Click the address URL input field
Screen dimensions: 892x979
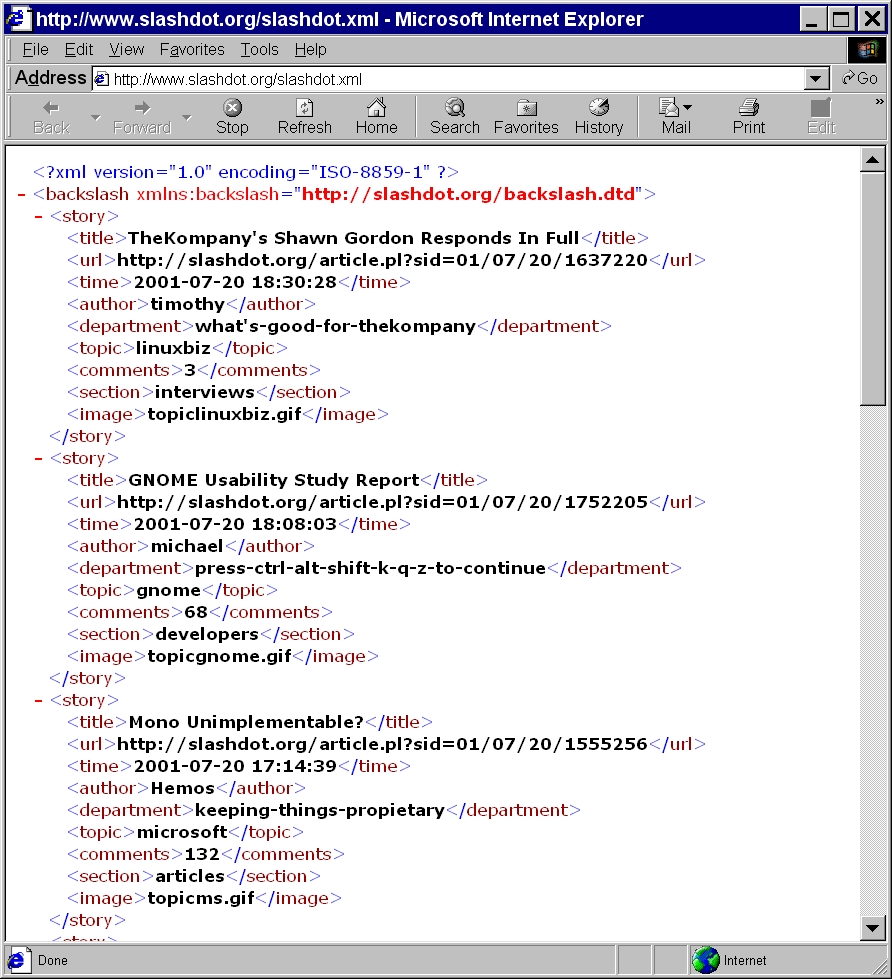(450, 79)
